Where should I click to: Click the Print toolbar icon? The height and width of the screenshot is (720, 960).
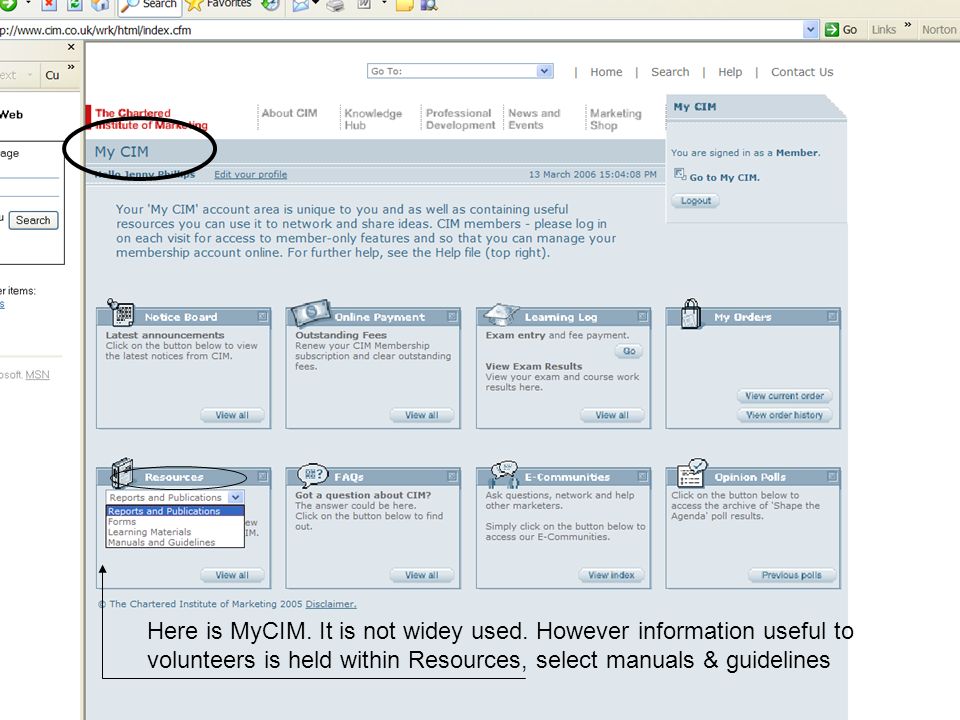tap(335, 6)
